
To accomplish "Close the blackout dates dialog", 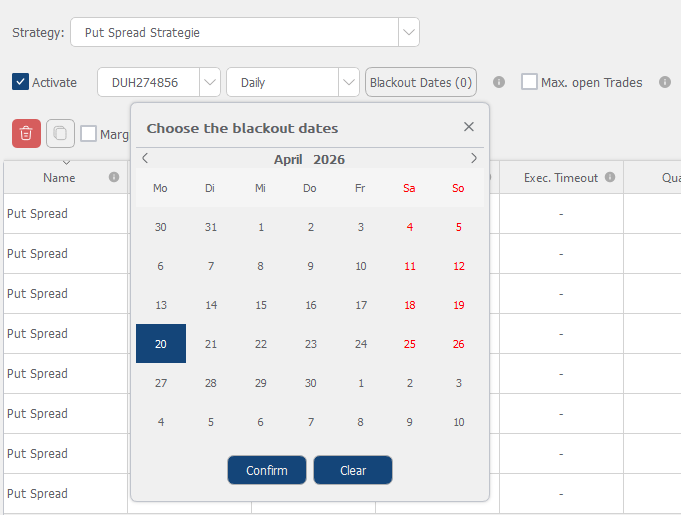I will pyautogui.click(x=469, y=127).
